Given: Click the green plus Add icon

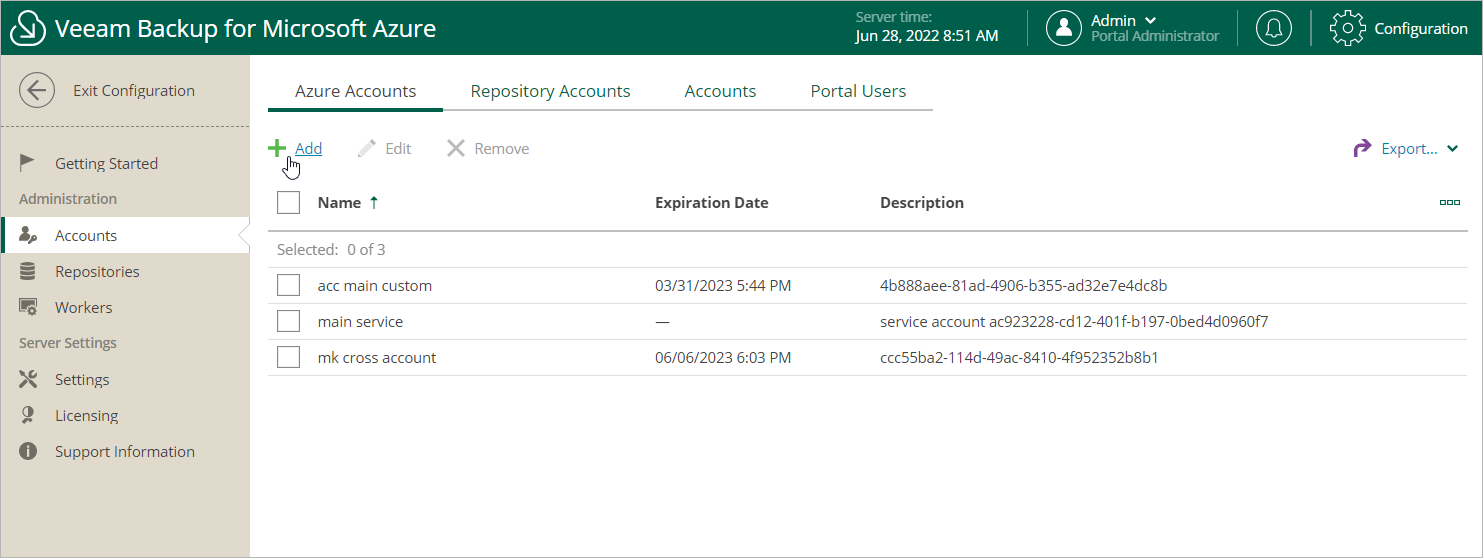Looking at the screenshot, I should pos(277,148).
